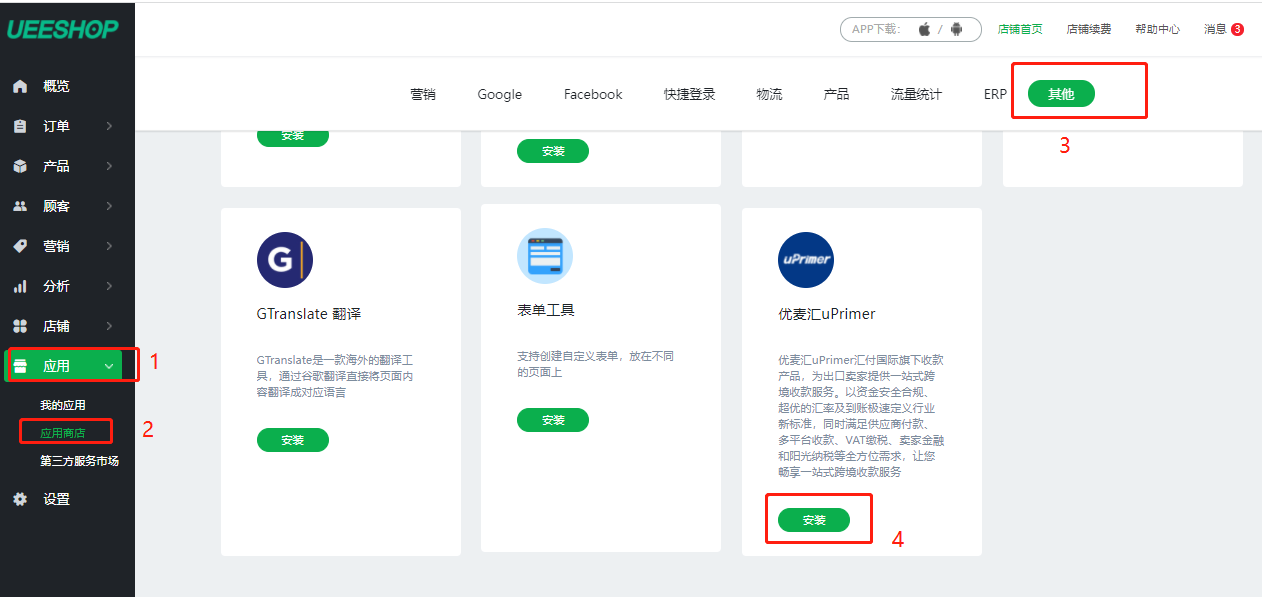Click the 分析 bar chart icon

pyautogui.click(x=20, y=287)
